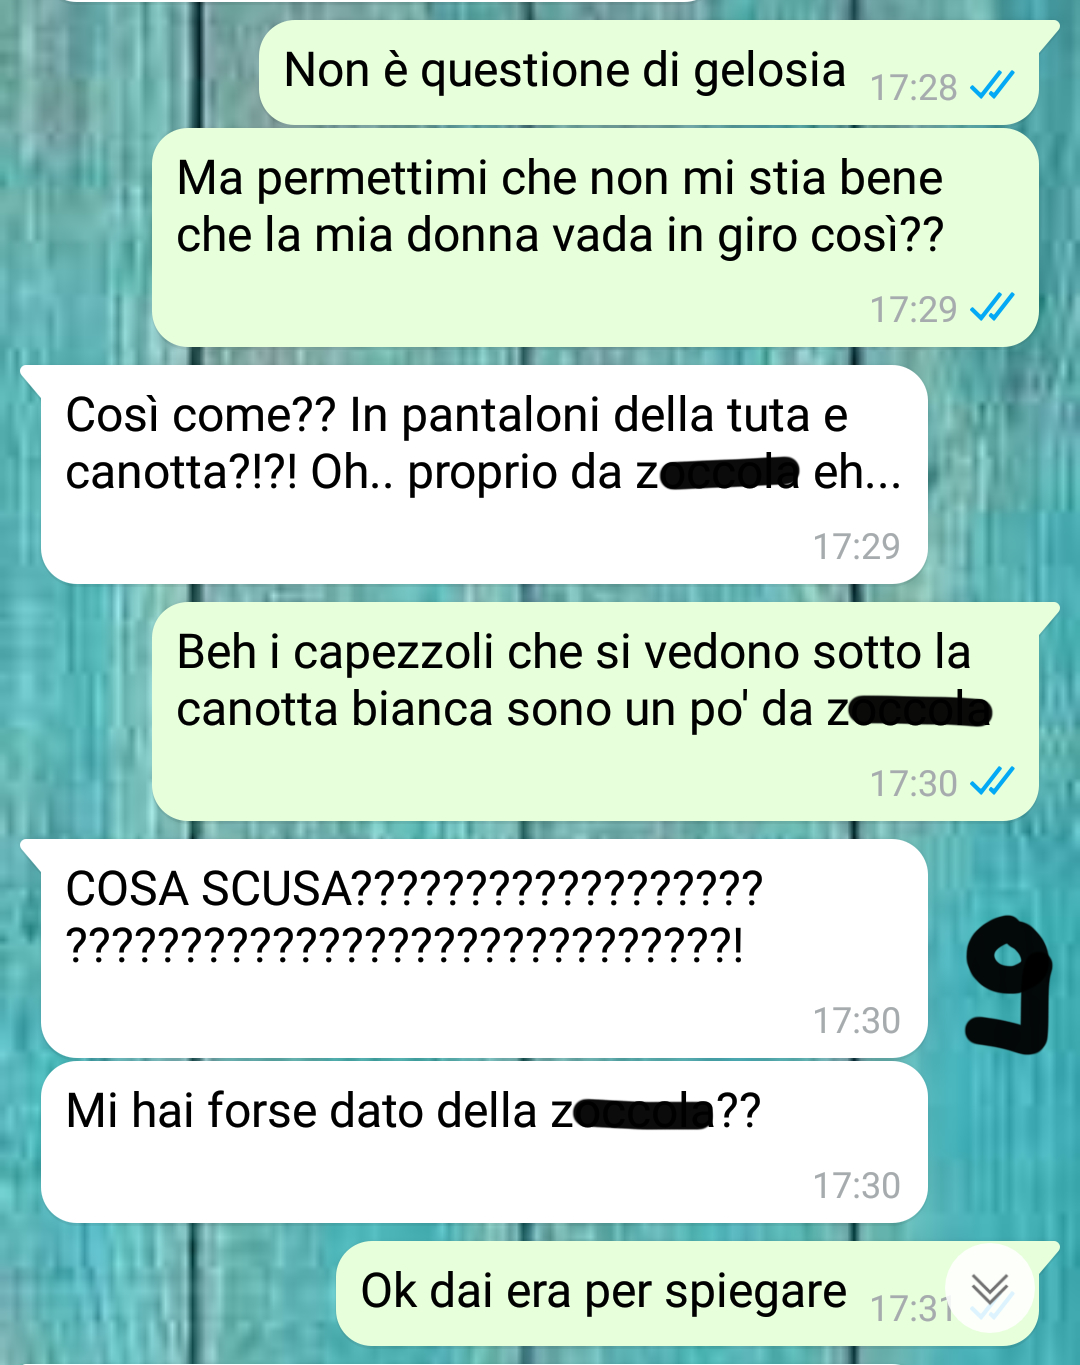Image resolution: width=1080 pixels, height=1365 pixels.
Task: Click the 17:29 timestamp on white bubble
Action: [856, 546]
